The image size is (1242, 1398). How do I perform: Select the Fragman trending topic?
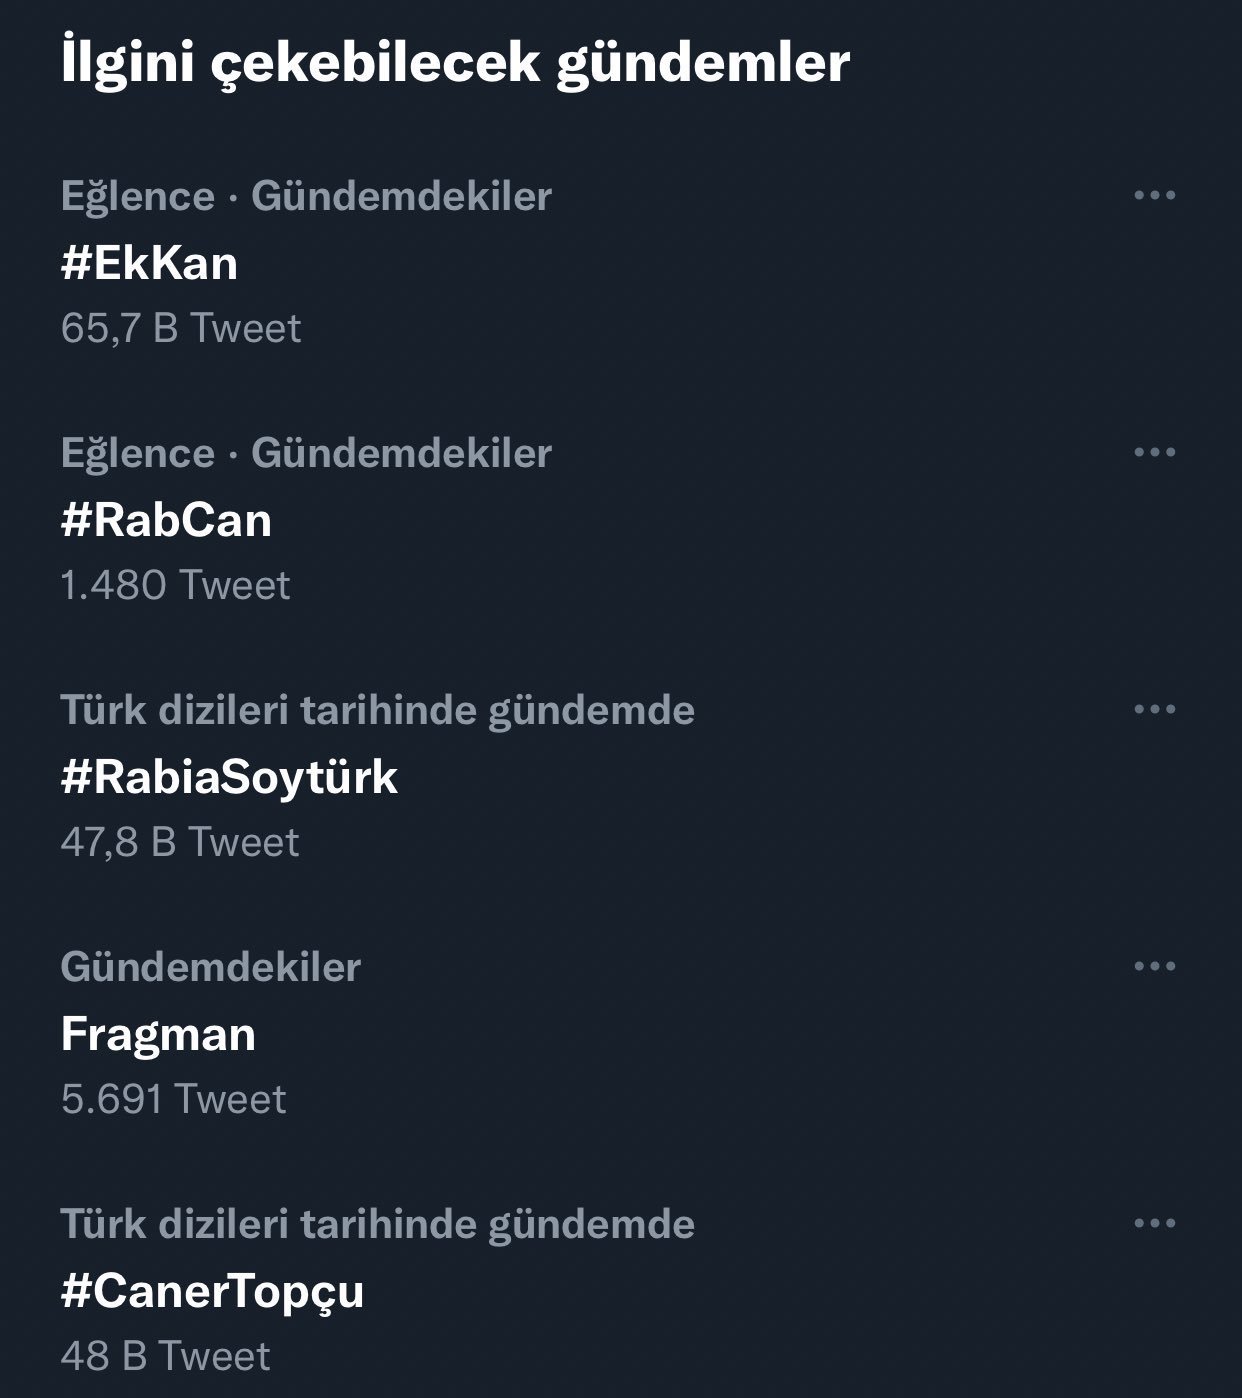pyautogui.click(x=158, y=1034)
